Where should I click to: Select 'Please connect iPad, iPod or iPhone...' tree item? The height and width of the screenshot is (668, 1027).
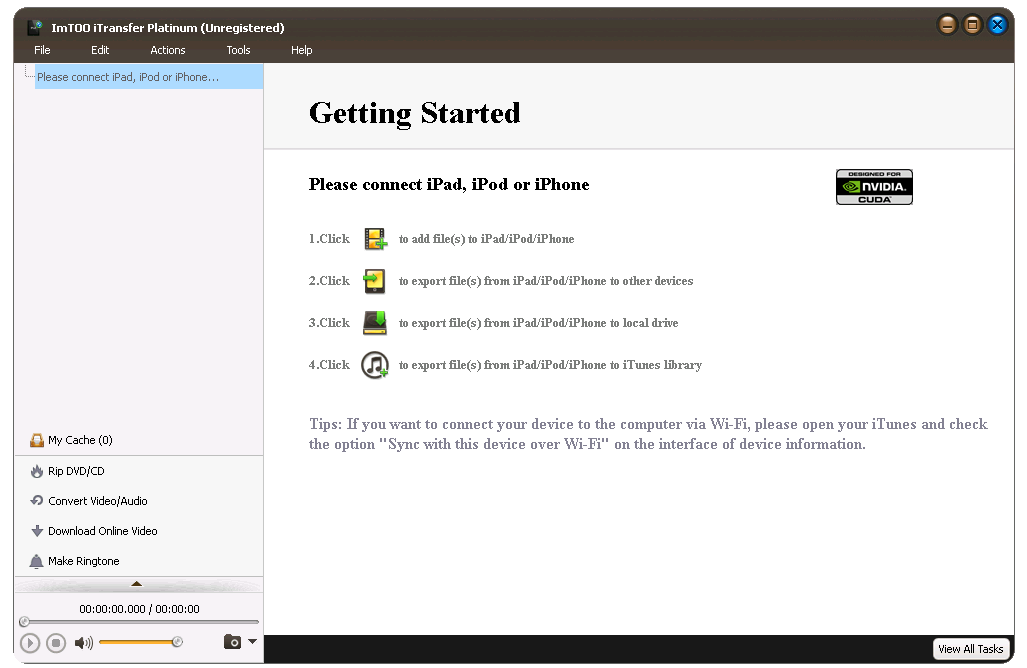(149, 77)
